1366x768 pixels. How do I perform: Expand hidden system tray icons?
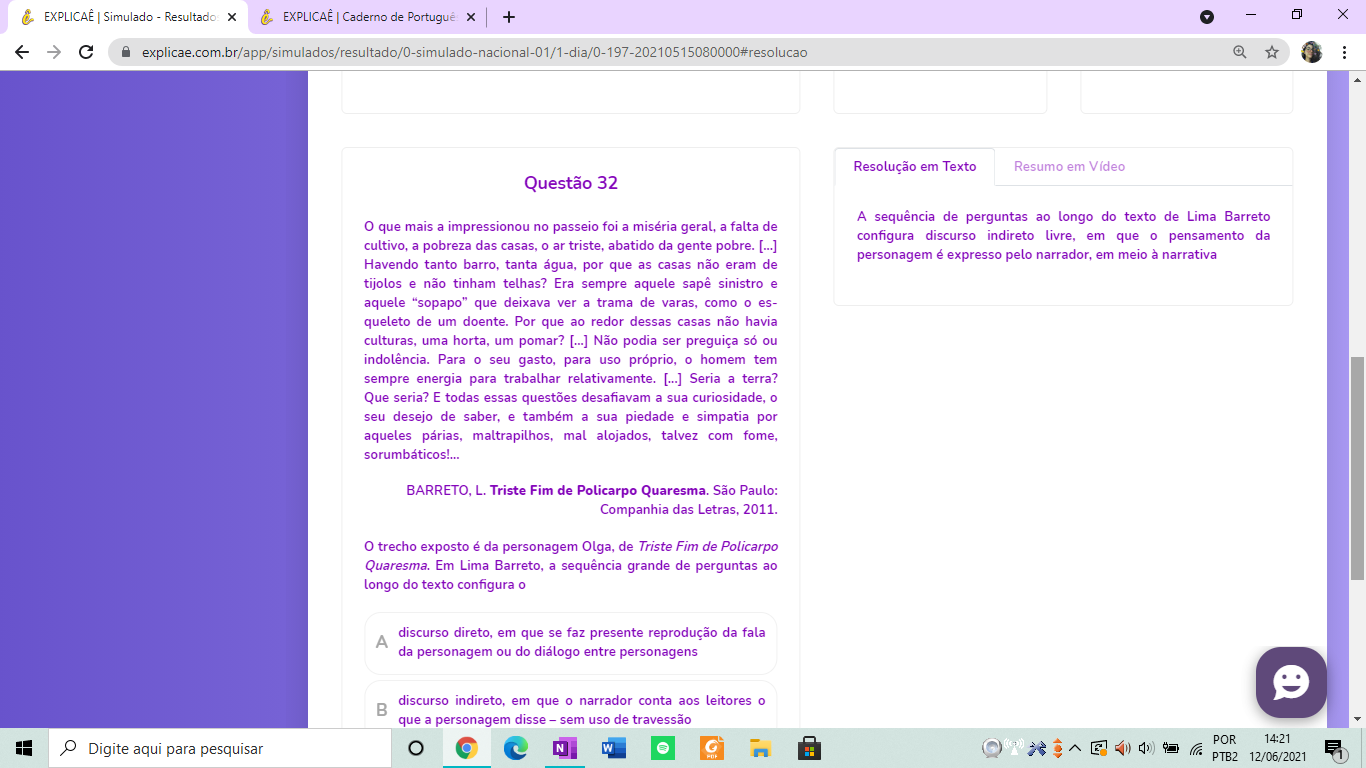(x=1076, y=748)
